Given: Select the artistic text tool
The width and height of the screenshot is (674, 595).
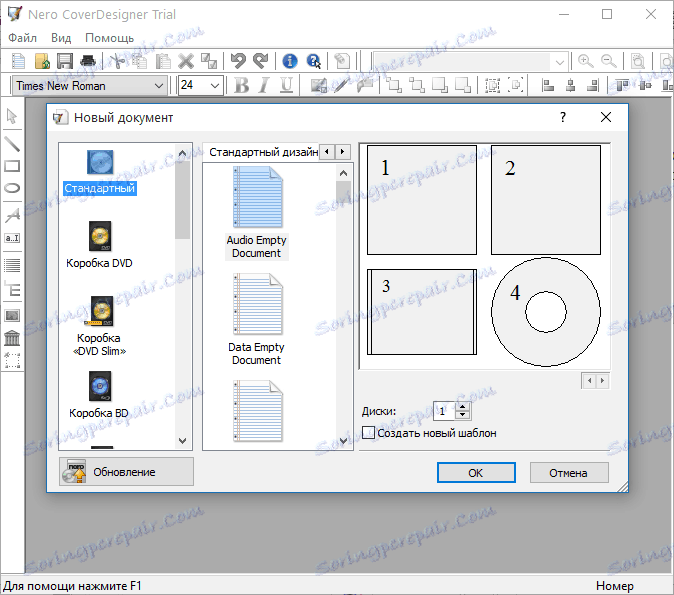Looking at the screenshot, I should [x=12, y=215].
